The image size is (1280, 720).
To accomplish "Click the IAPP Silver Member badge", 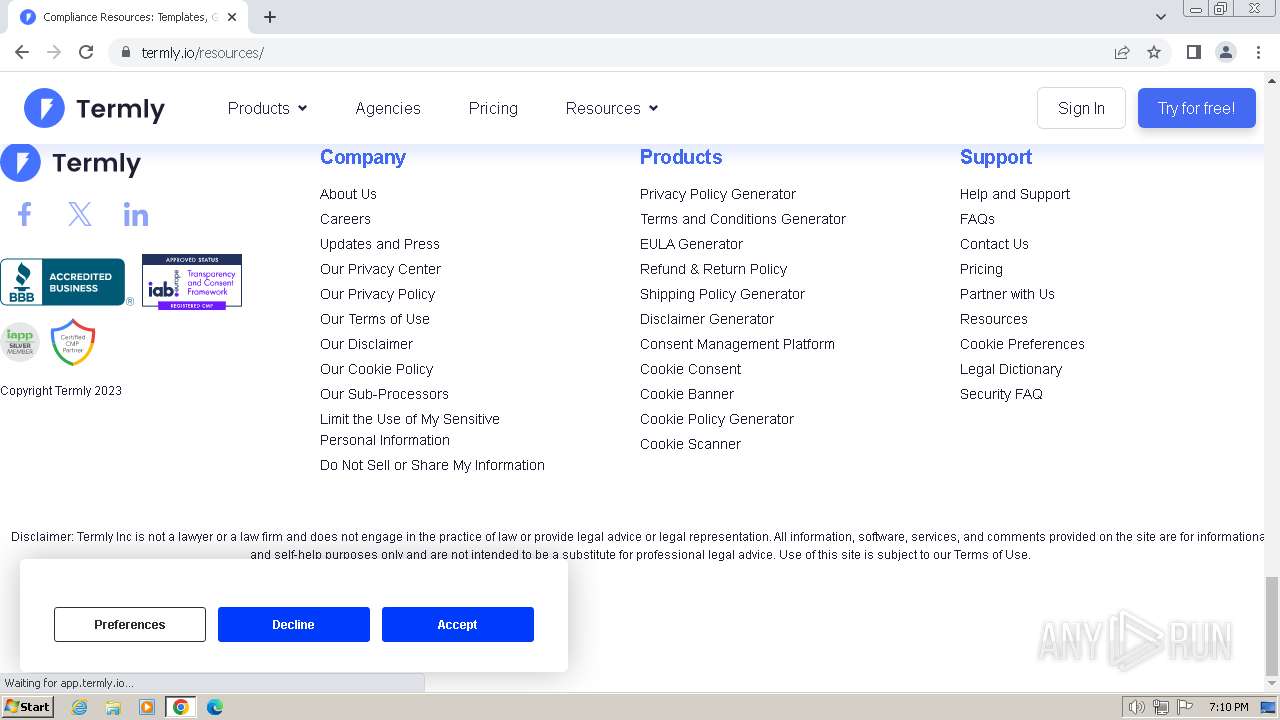I will click(19, 342).
